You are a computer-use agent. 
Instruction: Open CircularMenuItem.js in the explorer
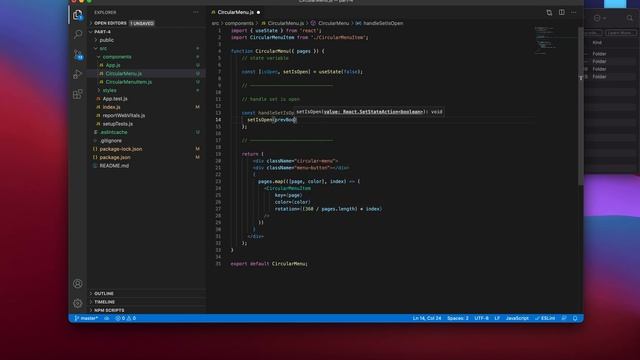(x=129, y=82)
